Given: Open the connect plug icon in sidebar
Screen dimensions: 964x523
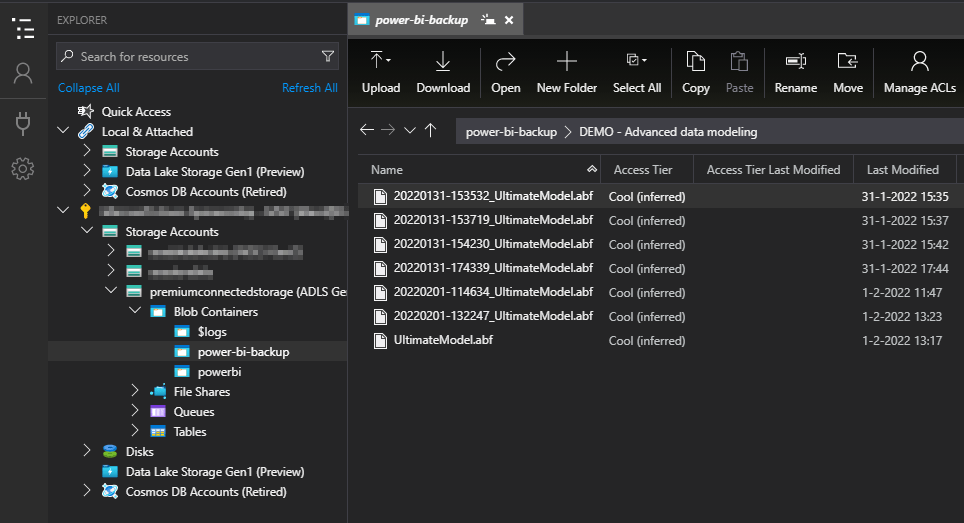Looking at the screenshot, I should [23, 122].
